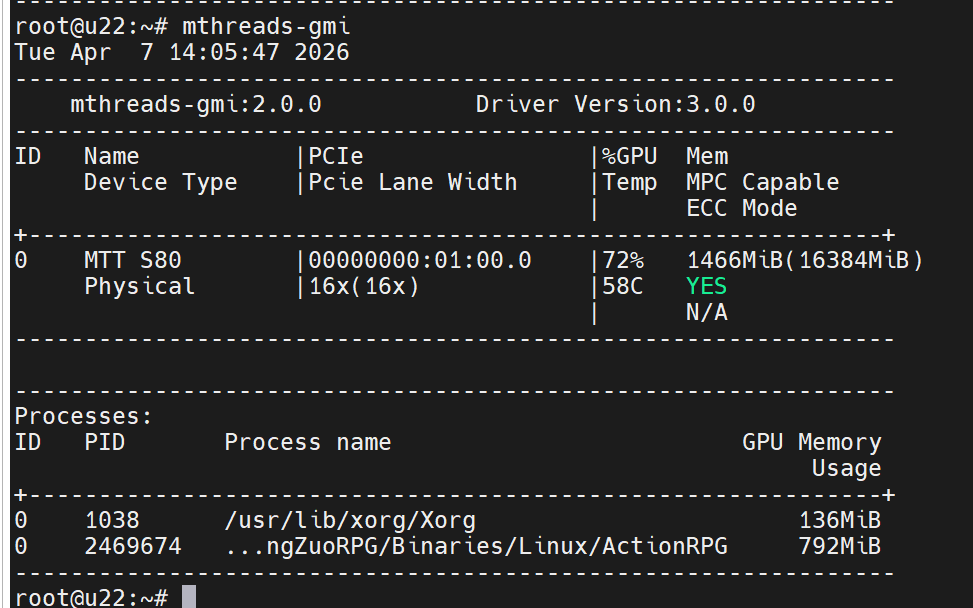Click the memory value 1466MiB(16384MiB)

(804, 260)
